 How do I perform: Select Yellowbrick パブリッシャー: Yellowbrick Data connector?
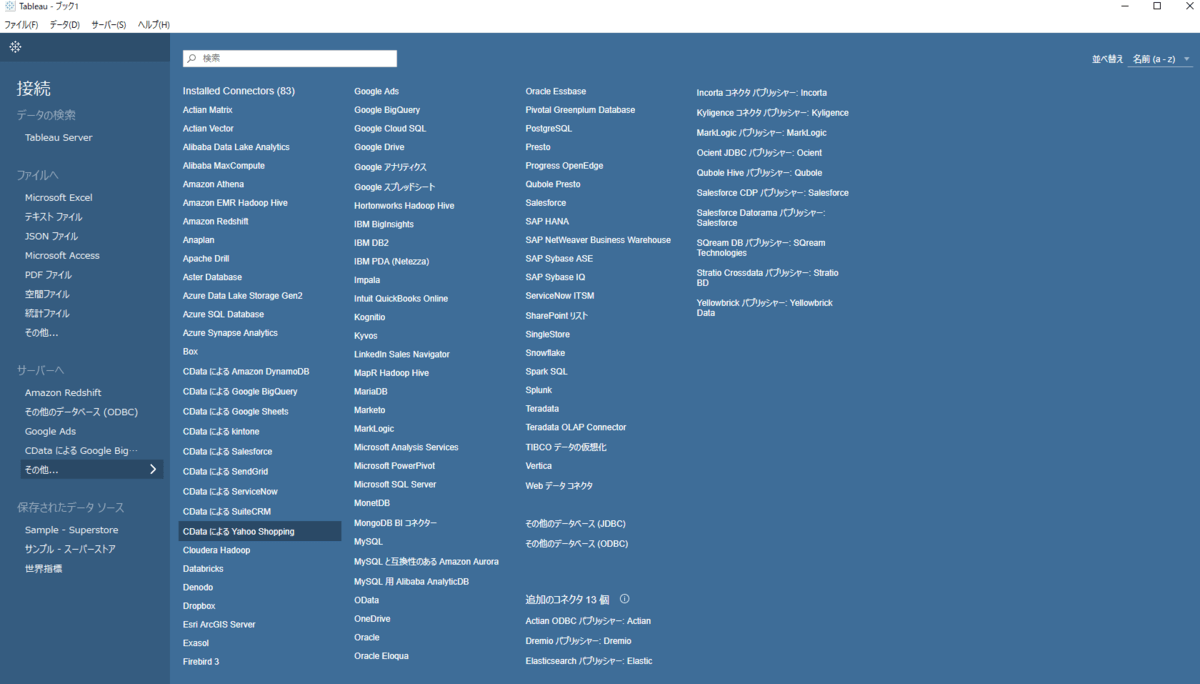765,308
